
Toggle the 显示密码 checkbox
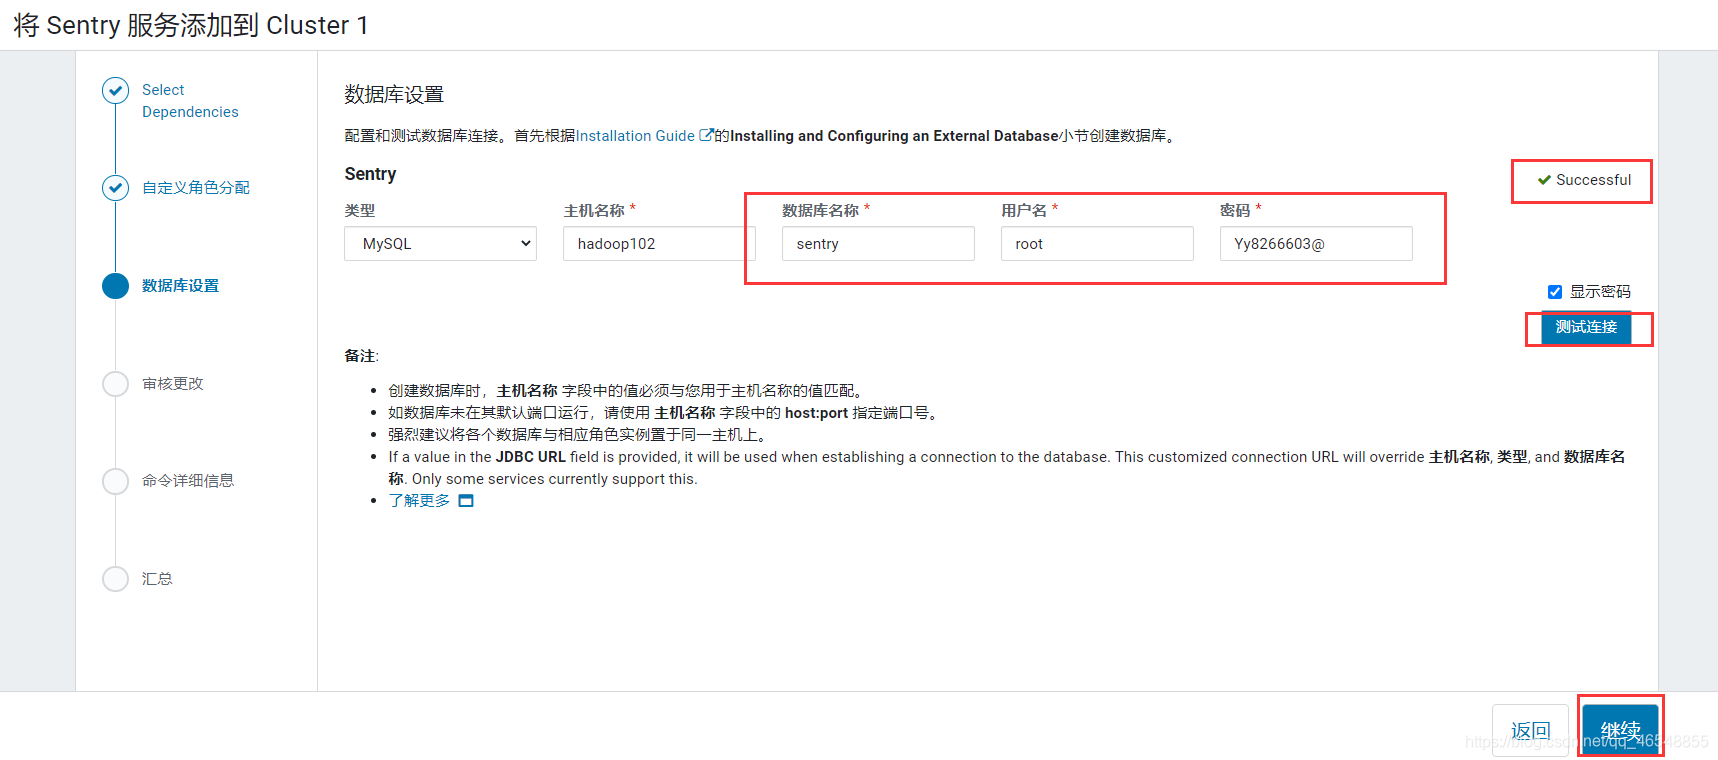pos(1555,292)
